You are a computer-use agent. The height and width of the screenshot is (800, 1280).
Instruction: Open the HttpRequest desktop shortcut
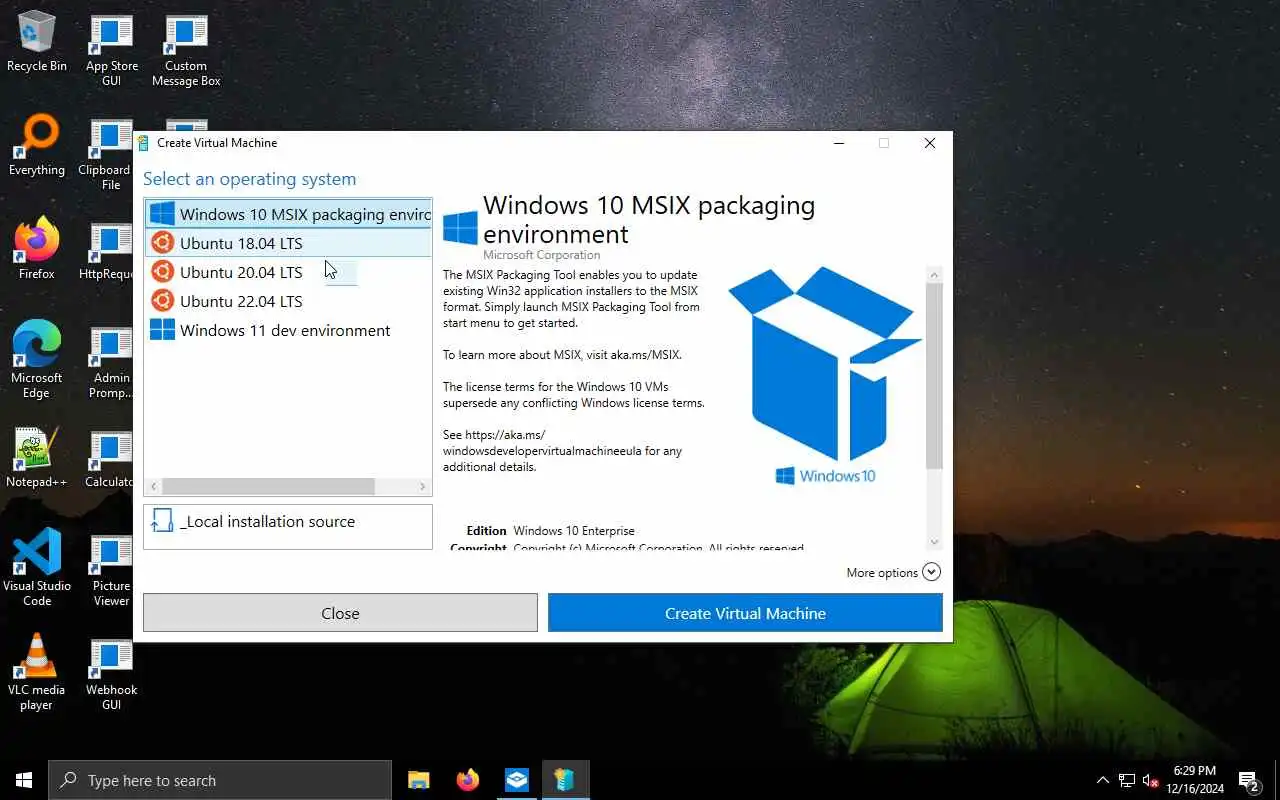(108, 250)
